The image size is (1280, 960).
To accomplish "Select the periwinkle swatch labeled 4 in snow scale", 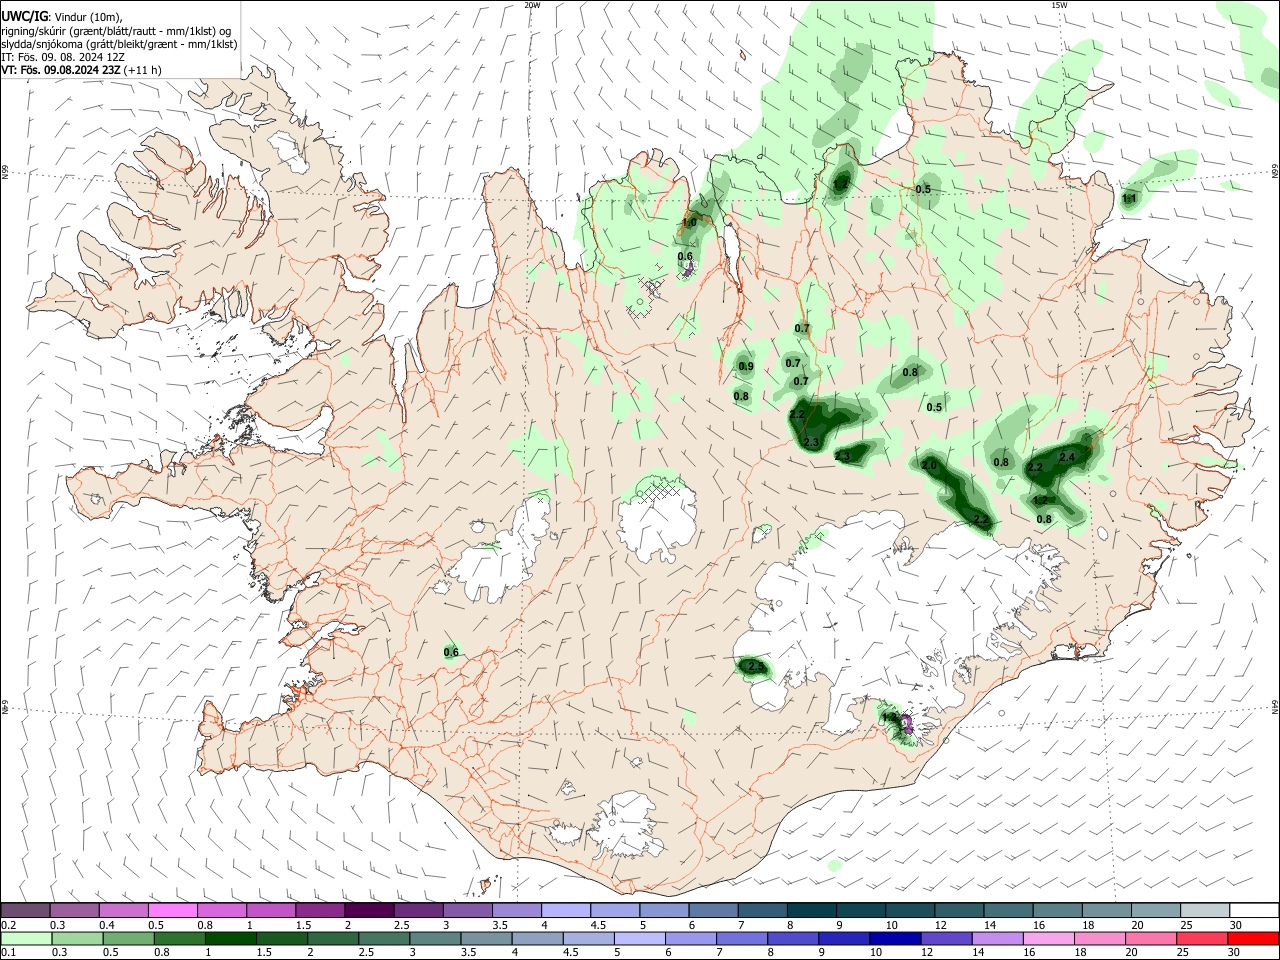I will 566,911.
